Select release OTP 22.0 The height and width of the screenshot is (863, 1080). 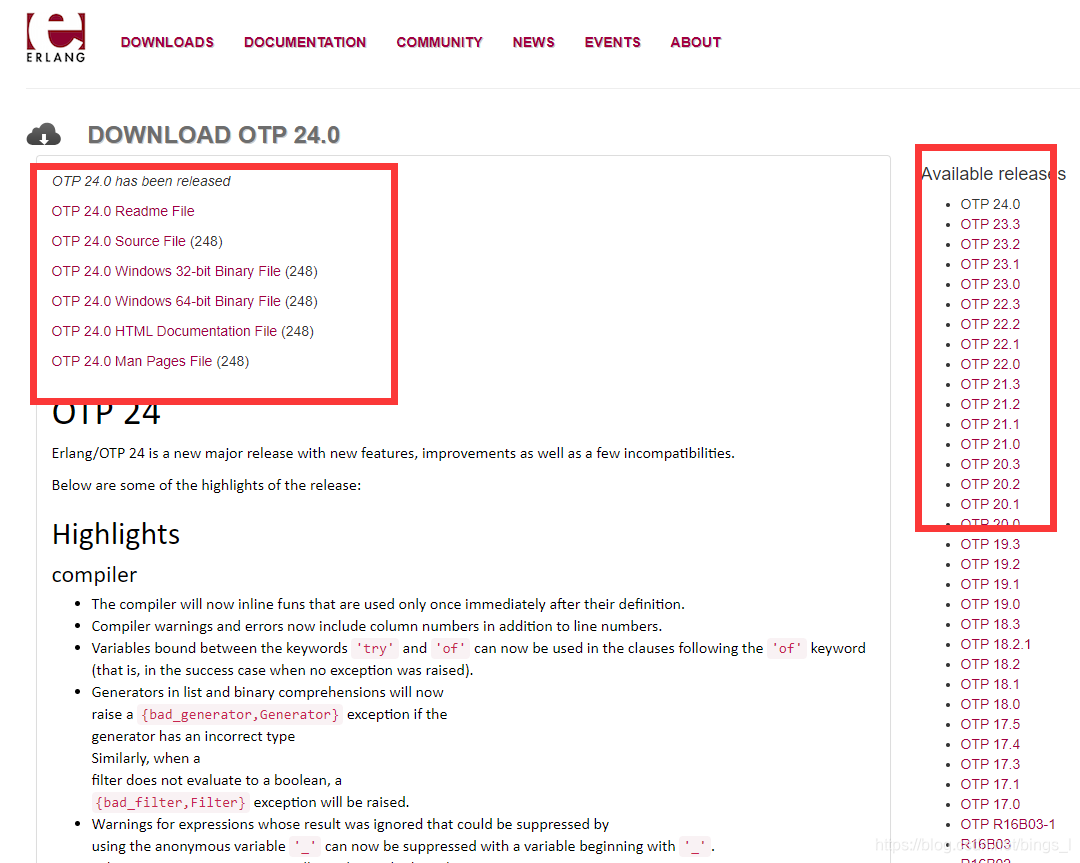tap(990, 364)
